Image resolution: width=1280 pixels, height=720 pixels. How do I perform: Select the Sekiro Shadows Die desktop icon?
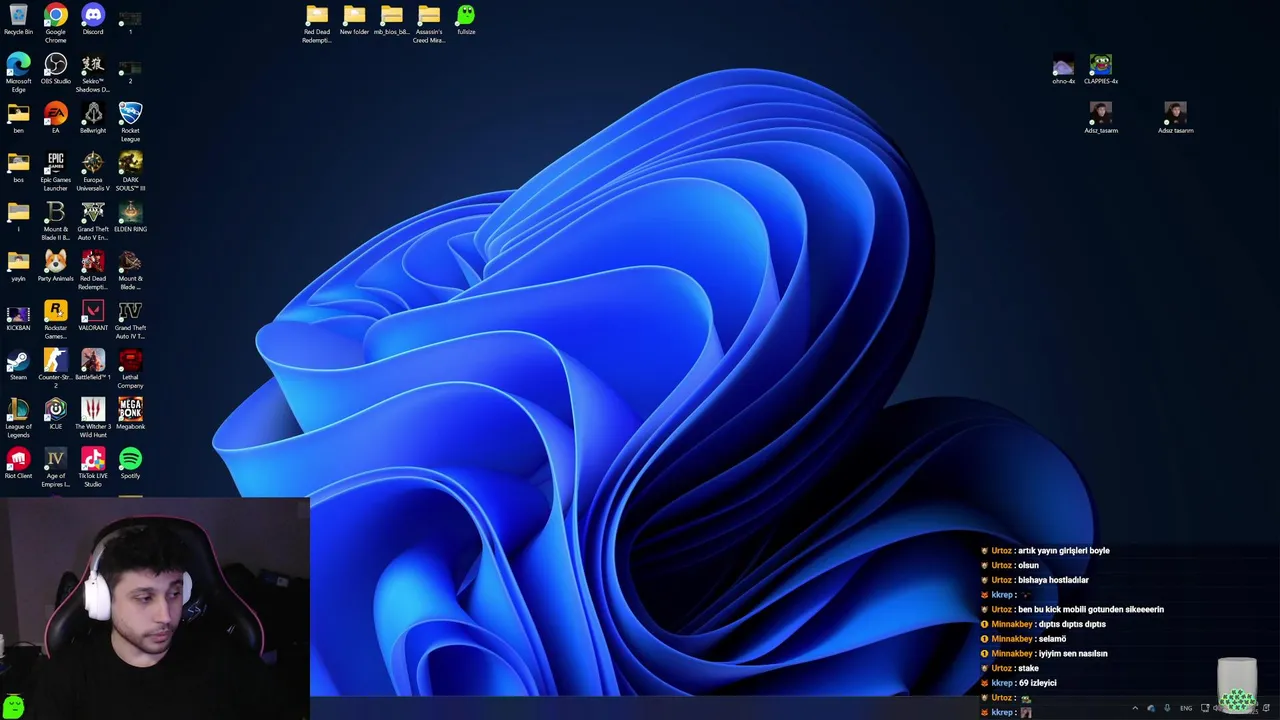click(93, 73)
